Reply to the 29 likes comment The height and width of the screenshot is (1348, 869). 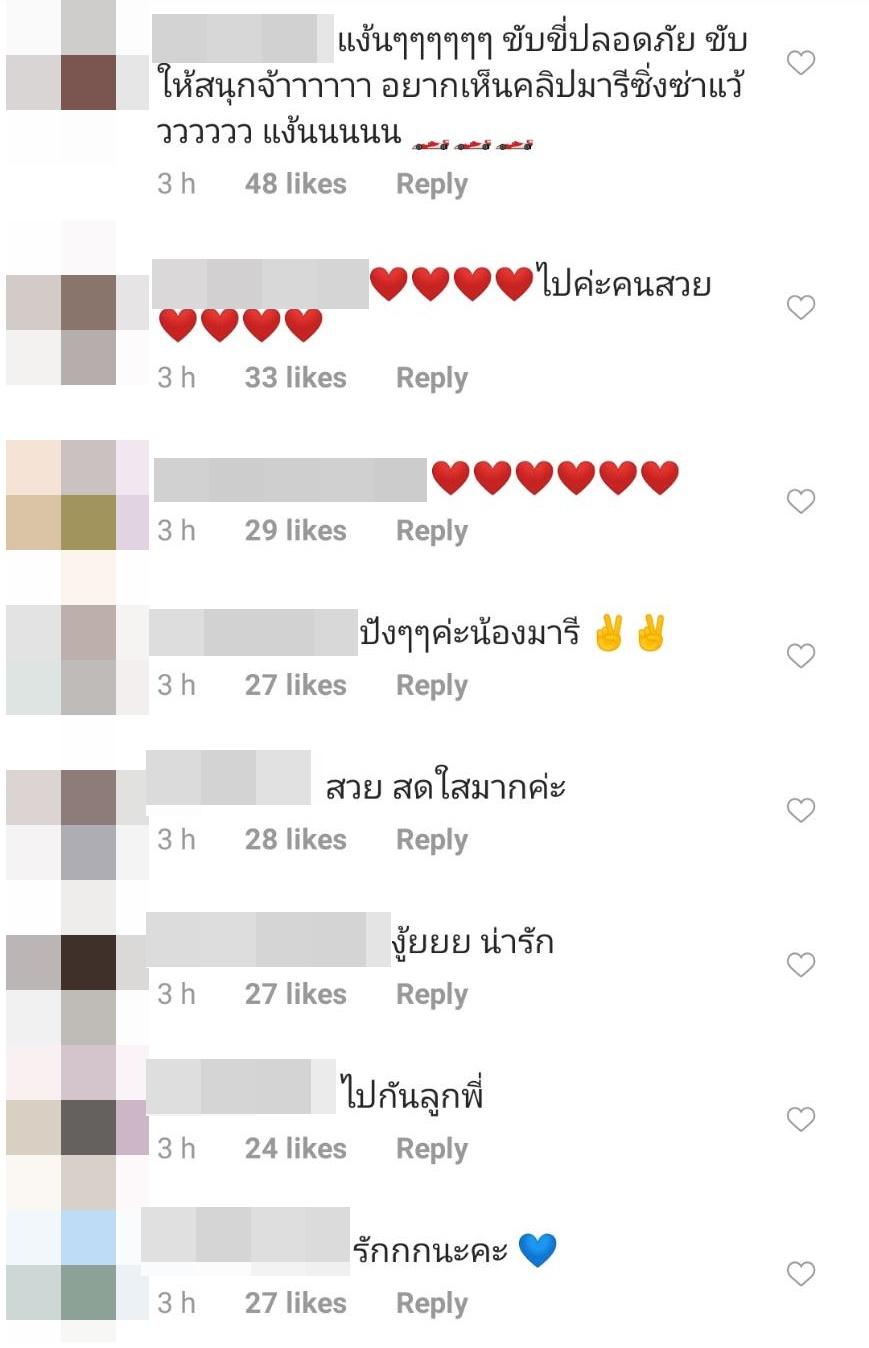(432, 531)
